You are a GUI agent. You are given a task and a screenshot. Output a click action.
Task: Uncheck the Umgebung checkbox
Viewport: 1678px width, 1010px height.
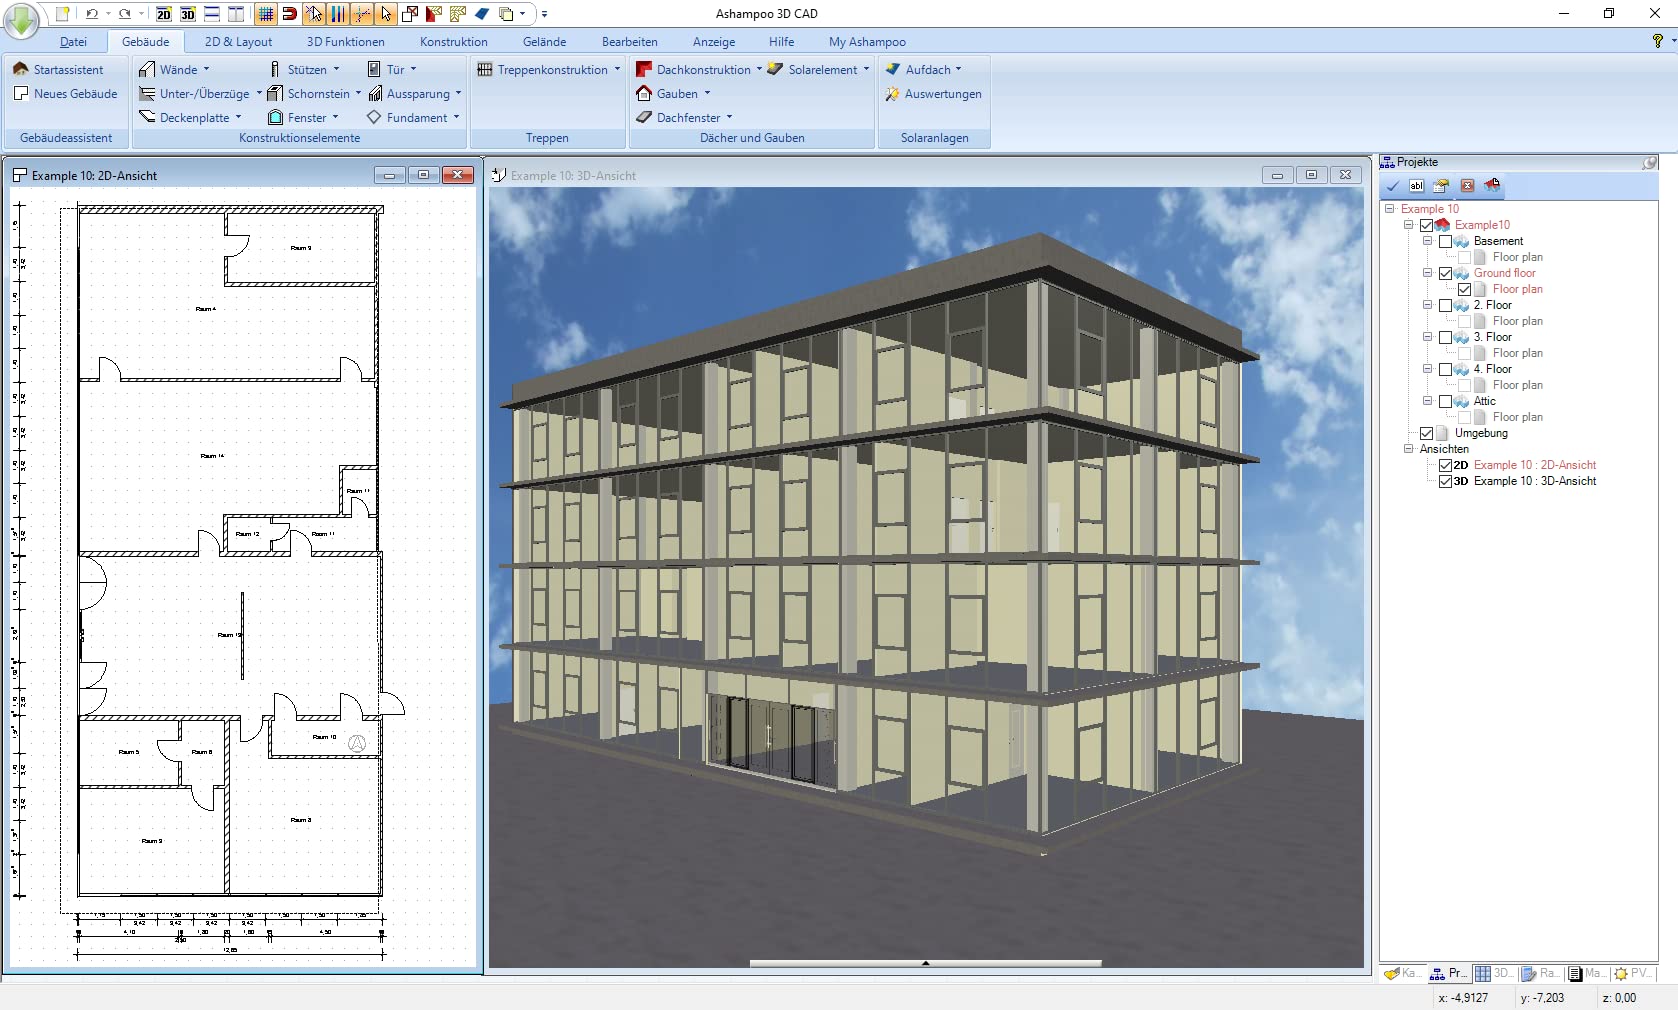1426,433
